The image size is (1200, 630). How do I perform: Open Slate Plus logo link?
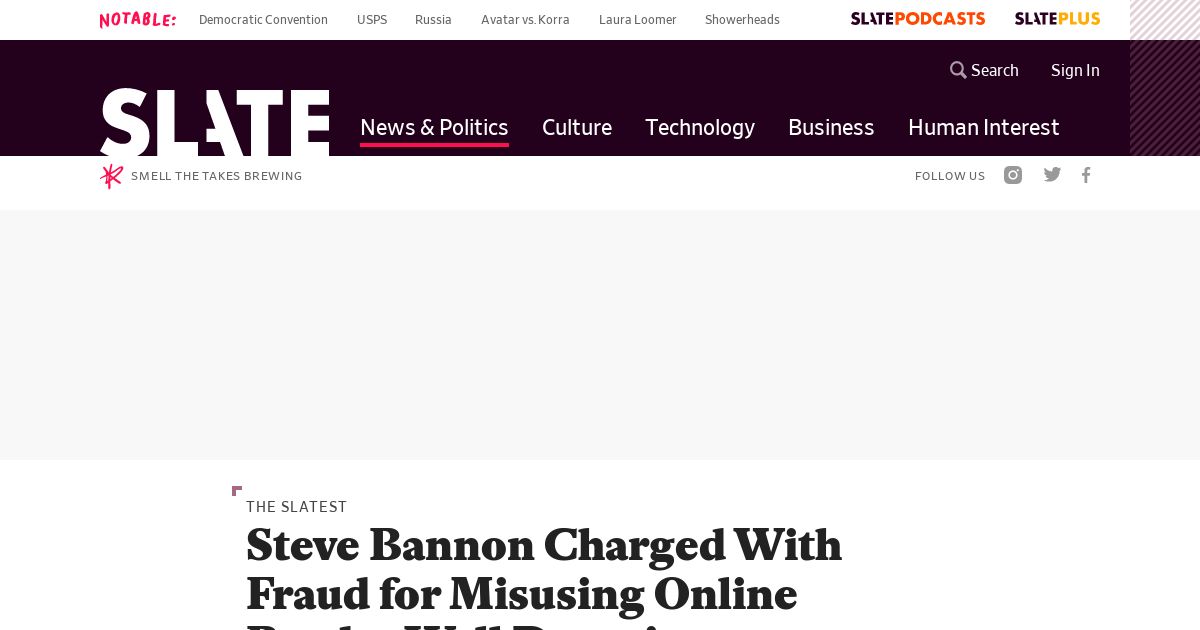pos(1057,19)
